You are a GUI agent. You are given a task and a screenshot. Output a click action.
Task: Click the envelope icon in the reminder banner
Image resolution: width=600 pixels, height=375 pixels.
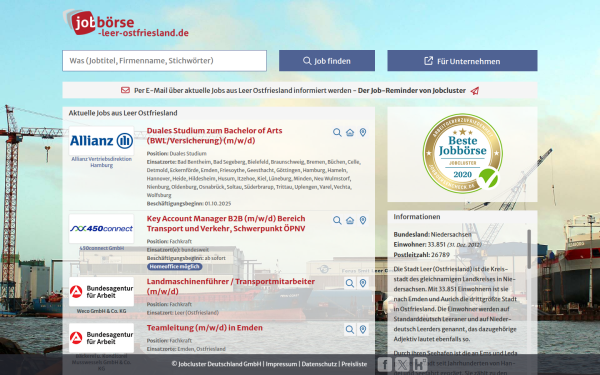126,90
